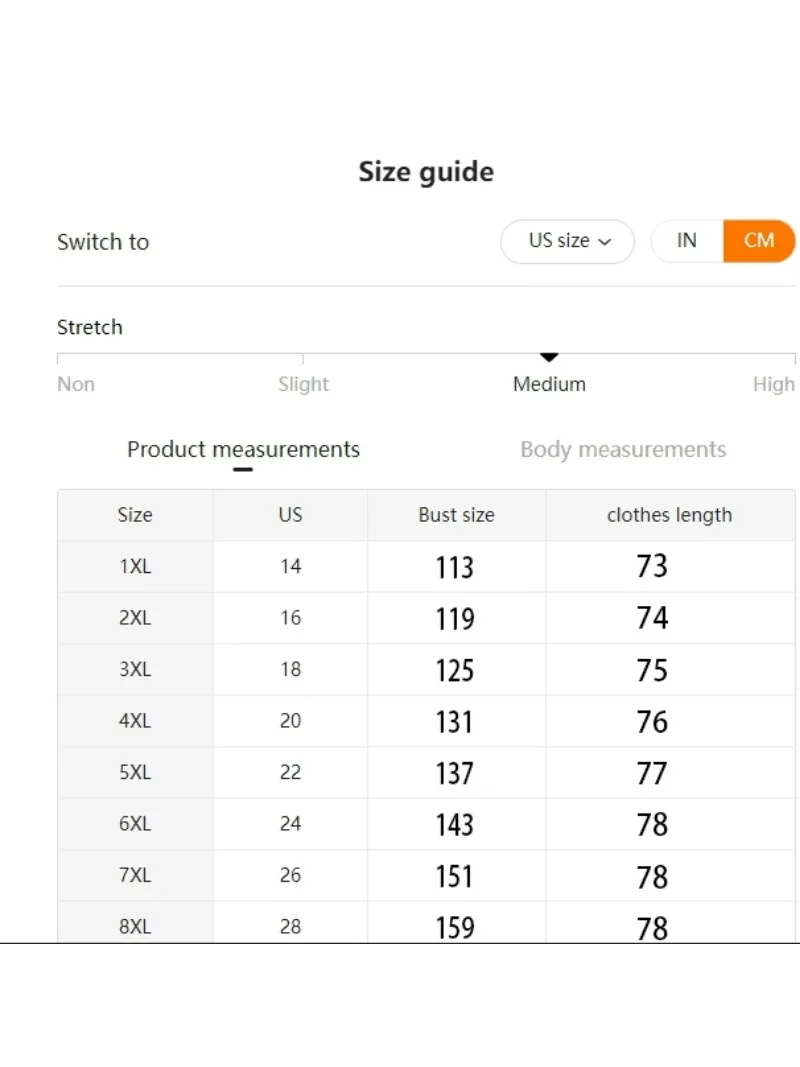This screenshot has width=800, height=1067.
Task: Click the Size column header
Action: pos(135,515)
